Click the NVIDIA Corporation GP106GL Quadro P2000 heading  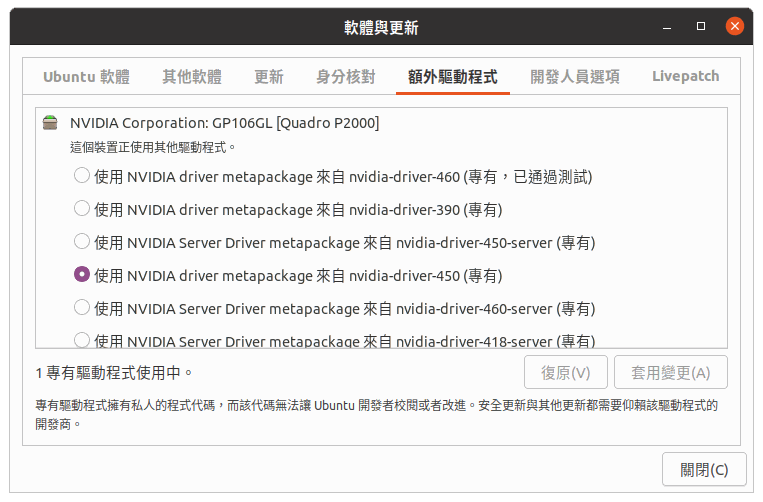224,123
